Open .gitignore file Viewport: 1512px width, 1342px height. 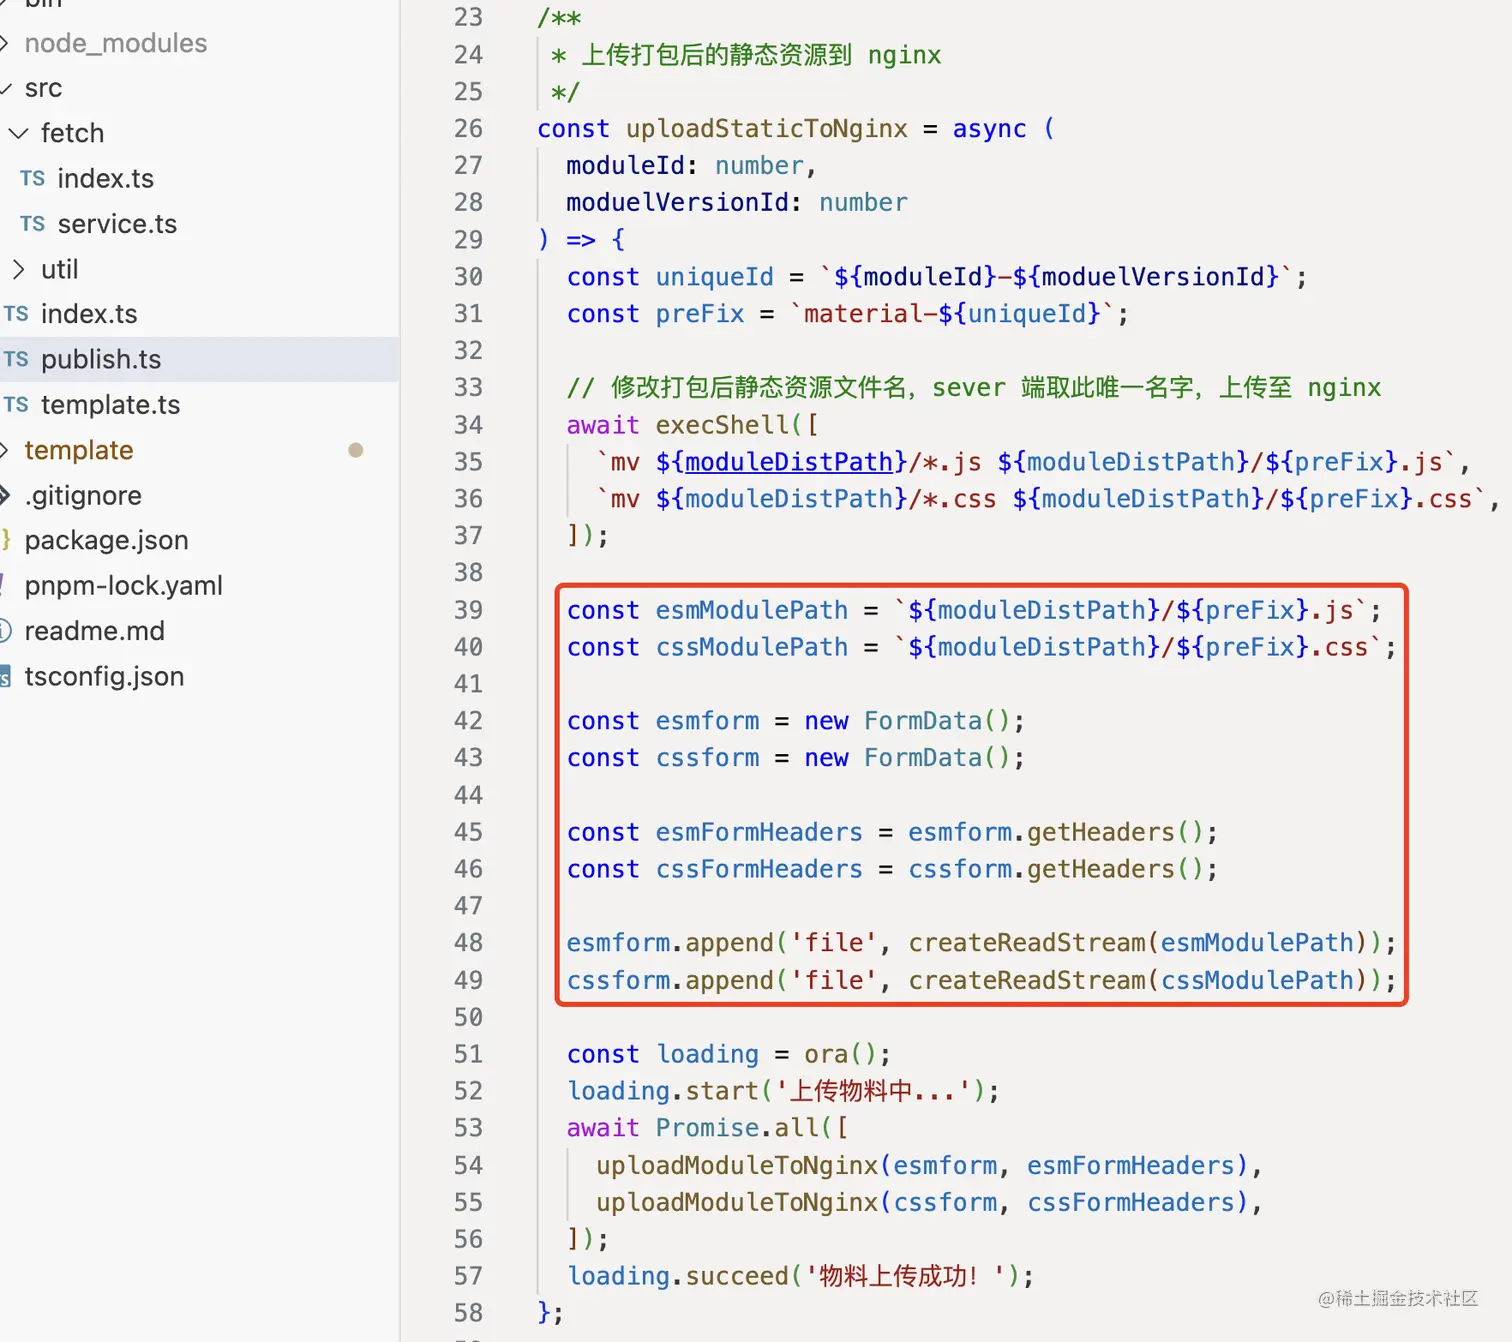(x=83, y=495)
